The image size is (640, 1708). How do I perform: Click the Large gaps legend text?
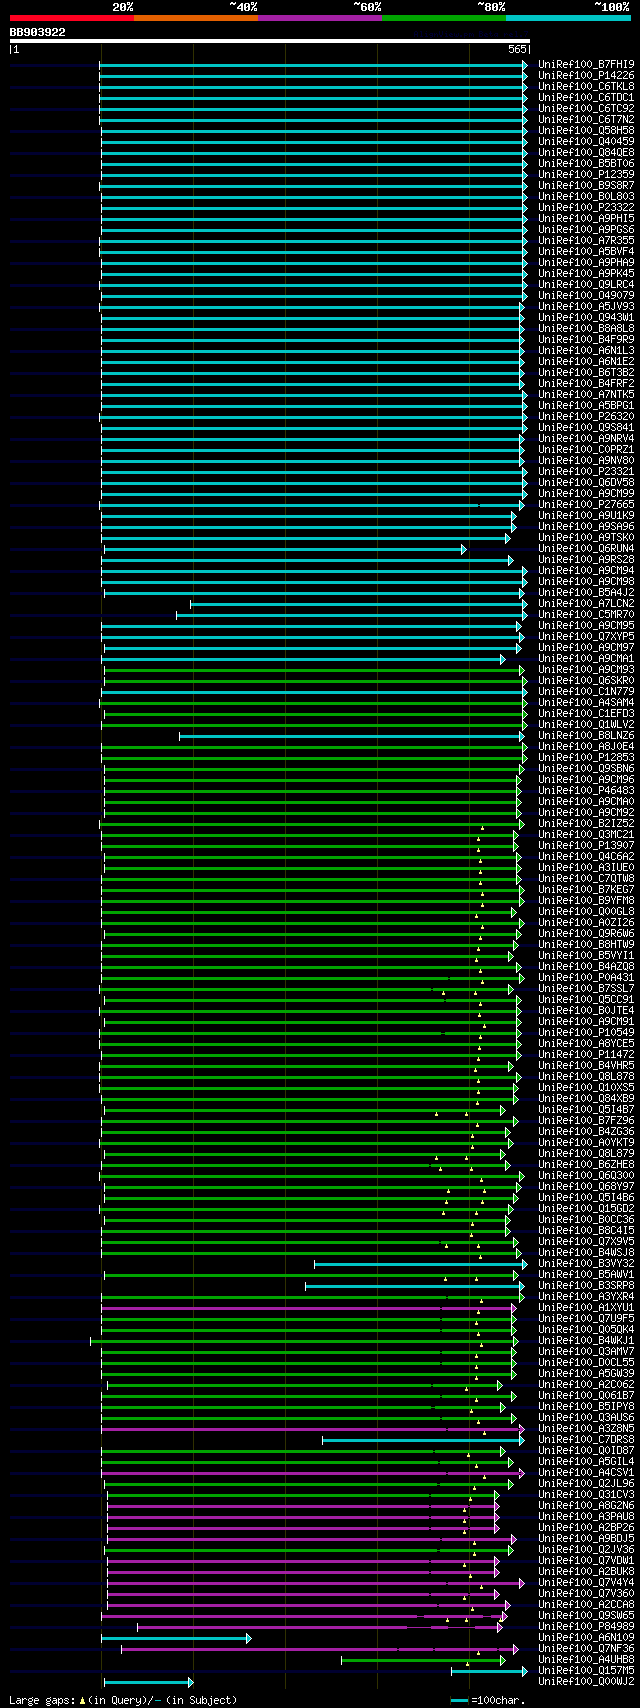pos(123,1700)
